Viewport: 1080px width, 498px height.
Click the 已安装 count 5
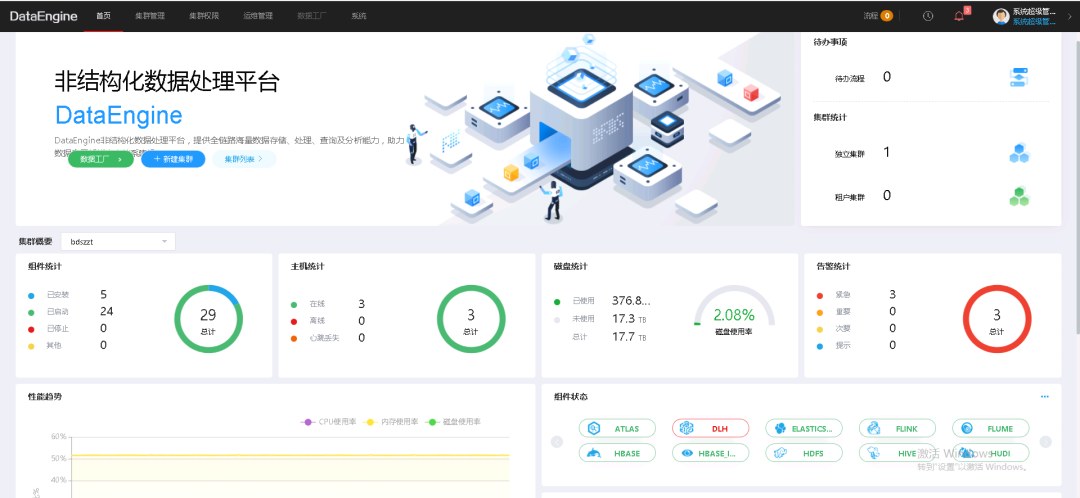tap(103, 295)
